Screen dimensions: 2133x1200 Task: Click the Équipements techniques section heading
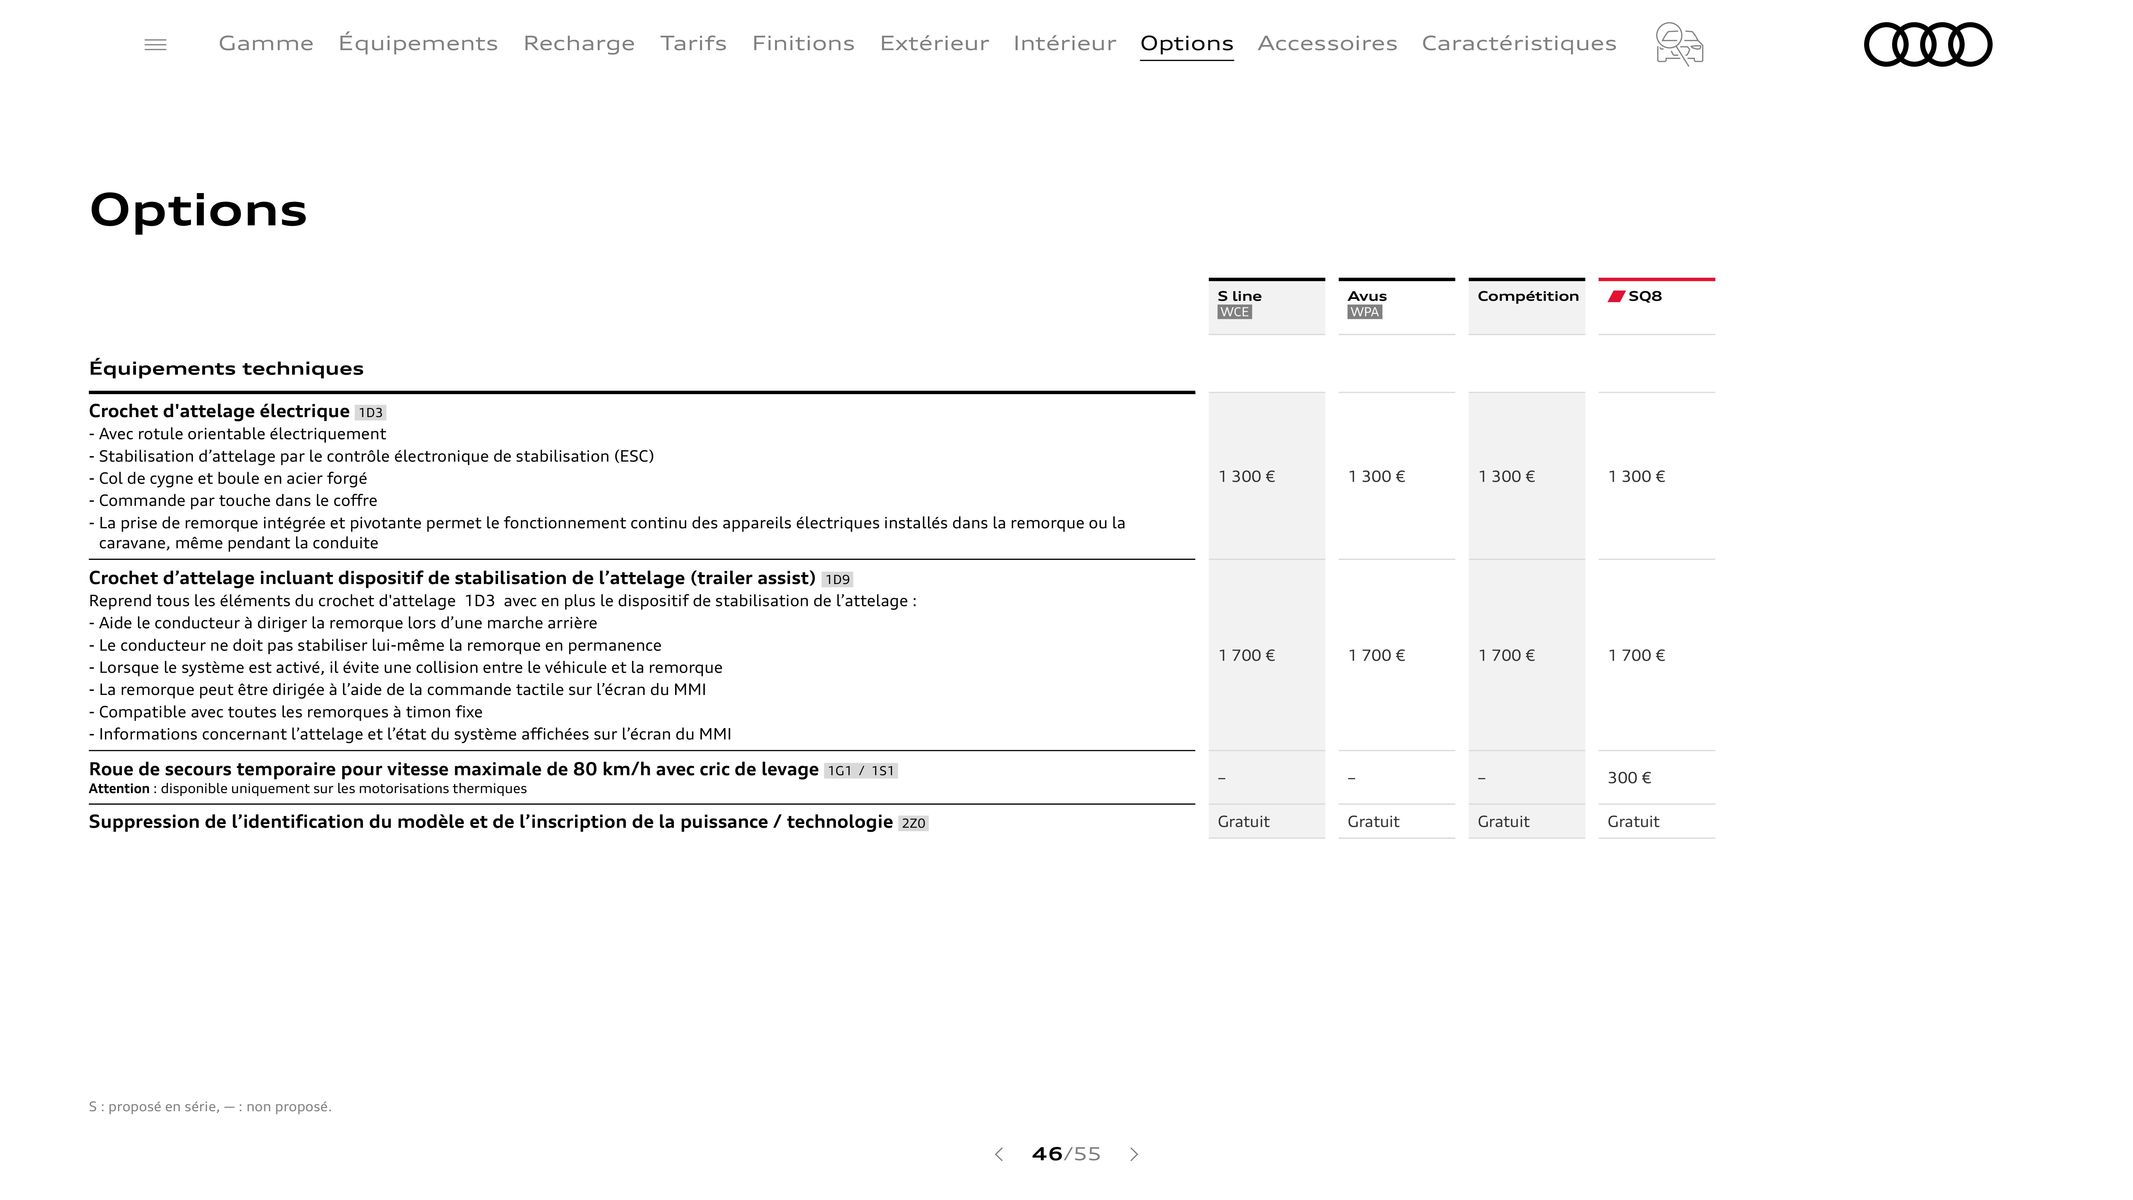(x=226, y=368)
